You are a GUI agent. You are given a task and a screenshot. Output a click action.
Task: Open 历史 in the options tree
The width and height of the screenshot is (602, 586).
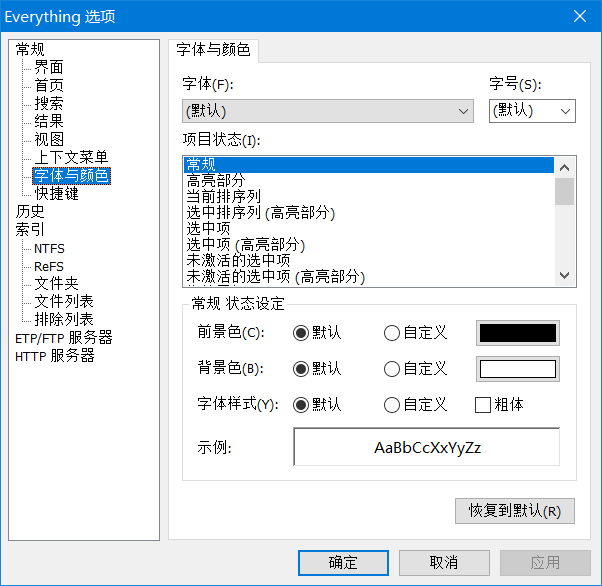30,212
